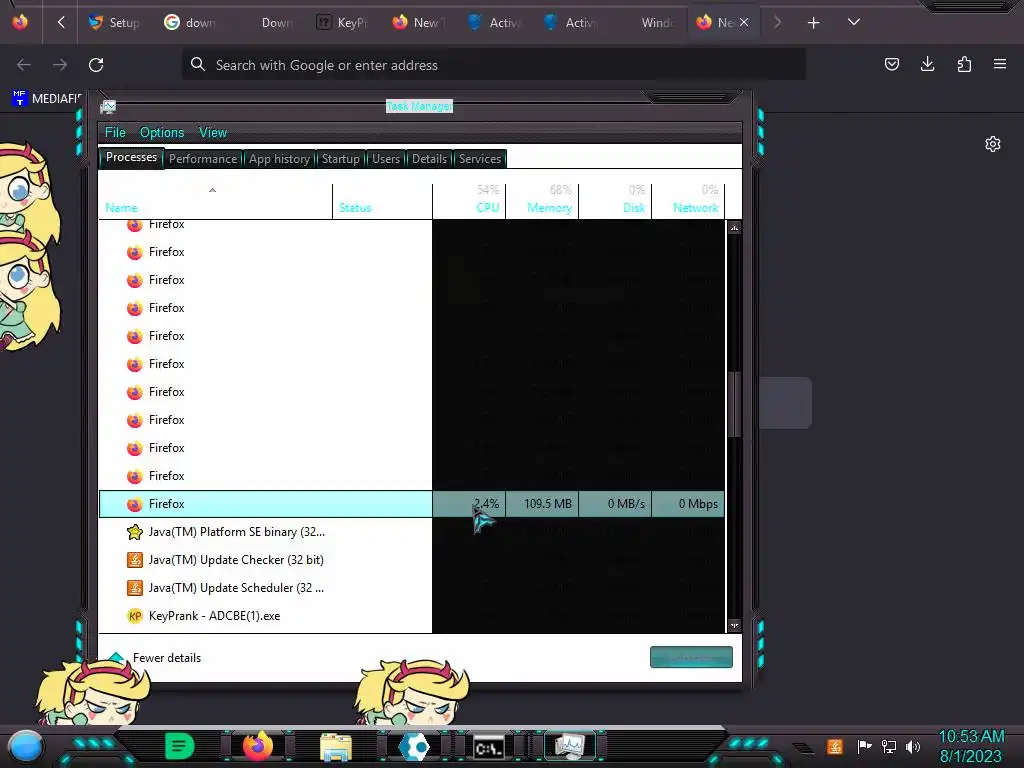
Task: Go forward using the browser forward arrow
Action: [x=60, y=65]
